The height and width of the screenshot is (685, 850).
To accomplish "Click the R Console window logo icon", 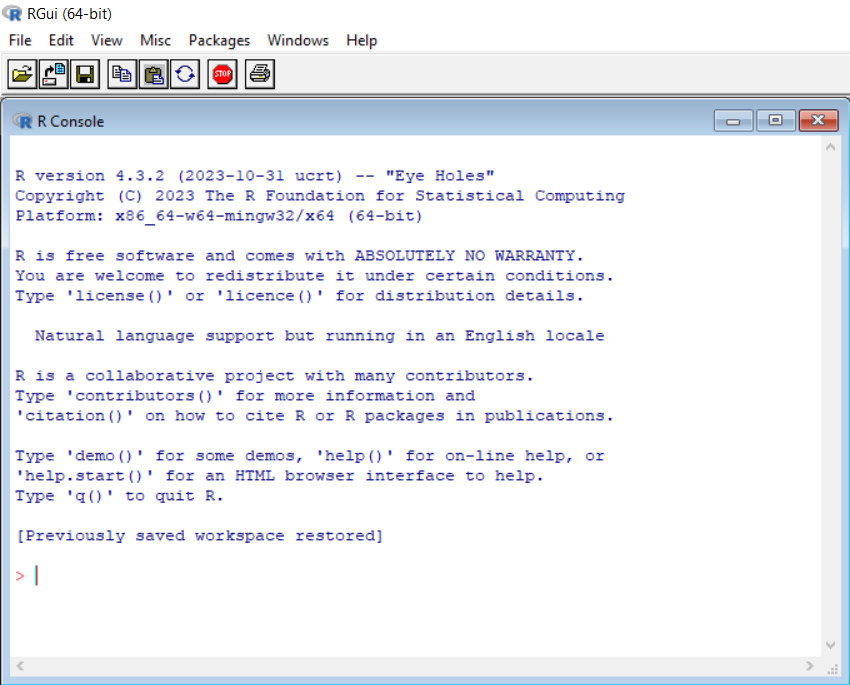I will click(x=23, y=121).
